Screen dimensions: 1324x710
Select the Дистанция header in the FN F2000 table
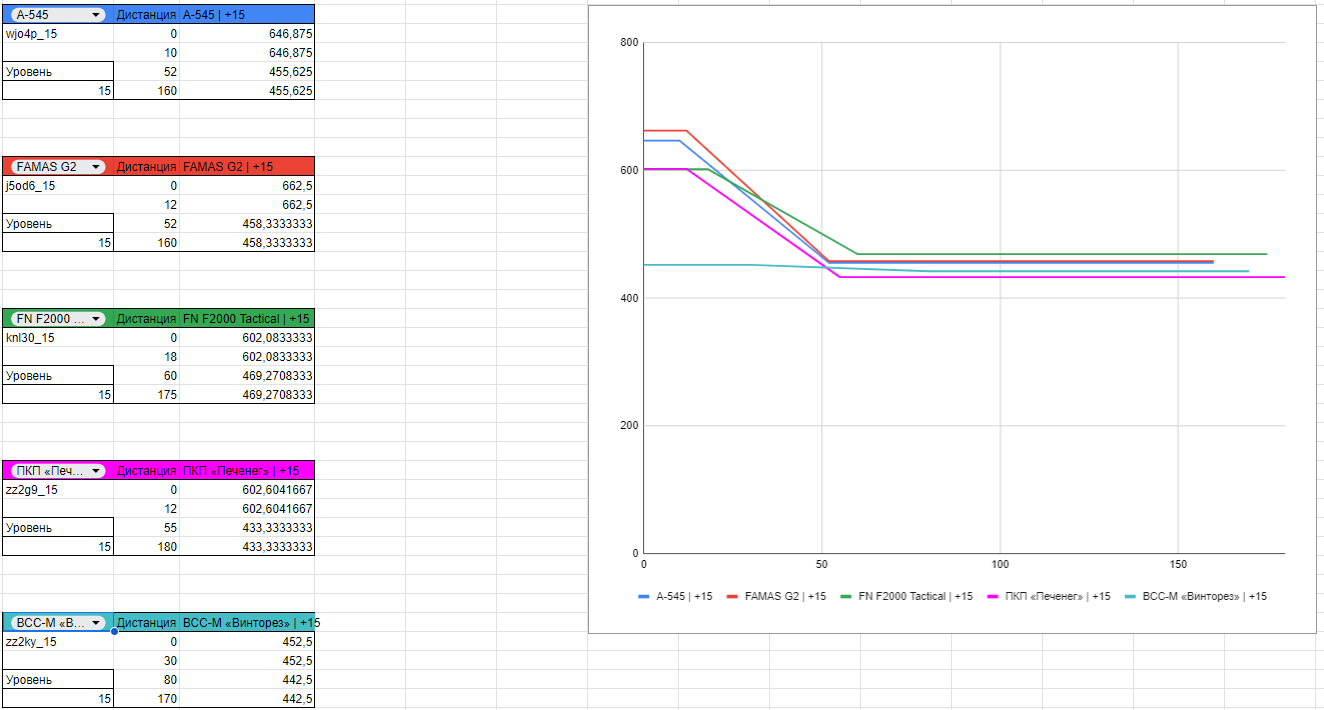pyautogui.click(x=147, y=318)
